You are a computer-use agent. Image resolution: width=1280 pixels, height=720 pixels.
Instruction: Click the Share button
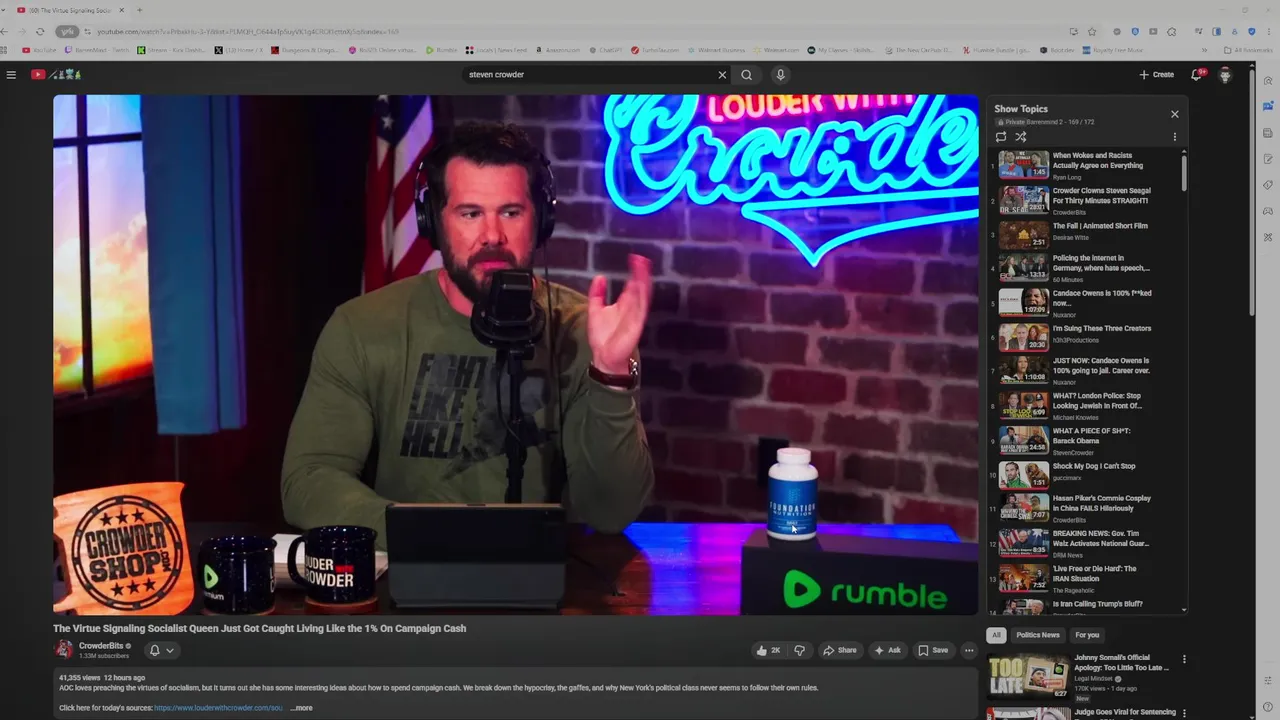[840, 650]
